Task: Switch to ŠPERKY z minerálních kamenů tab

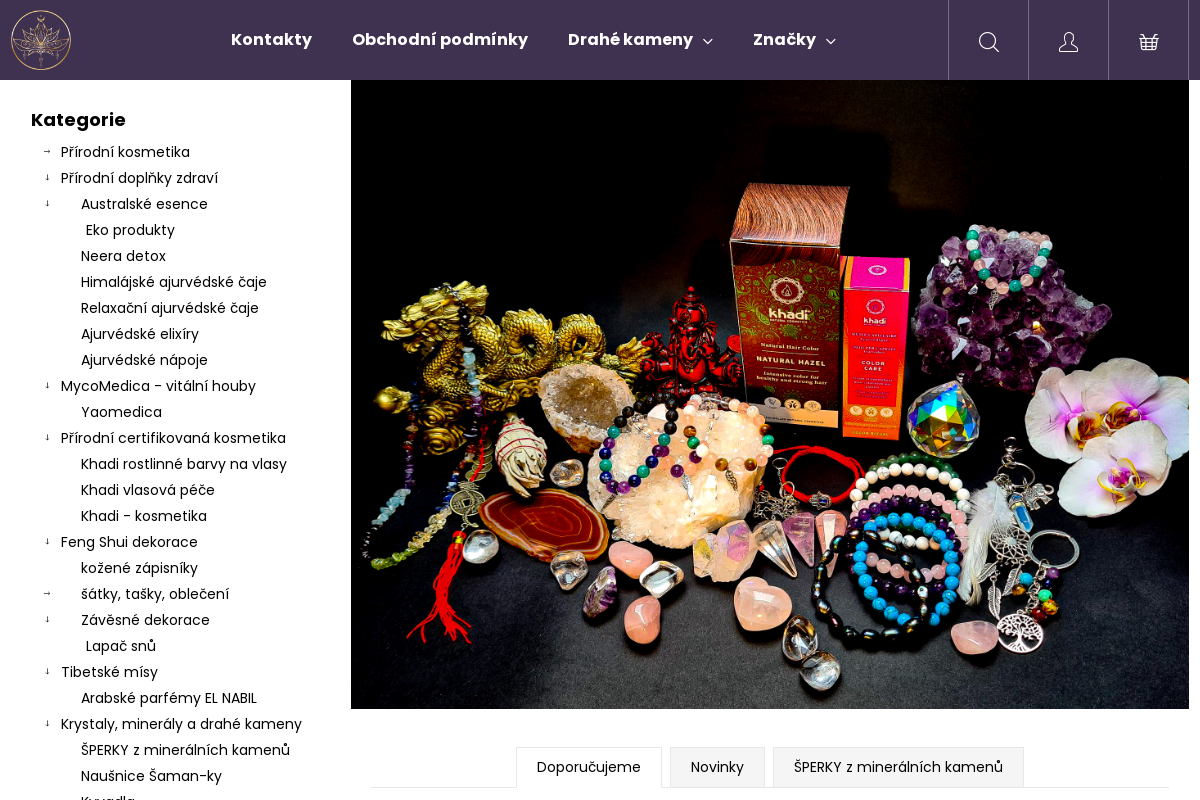Action: coord(898,767)
